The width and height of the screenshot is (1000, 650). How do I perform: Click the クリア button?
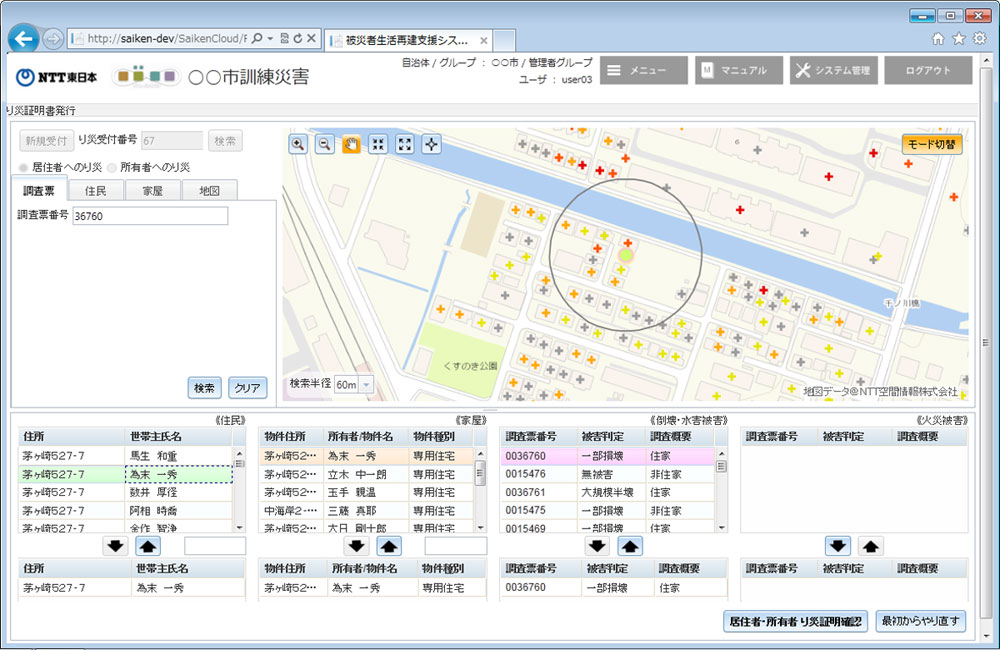click(247, 388)
